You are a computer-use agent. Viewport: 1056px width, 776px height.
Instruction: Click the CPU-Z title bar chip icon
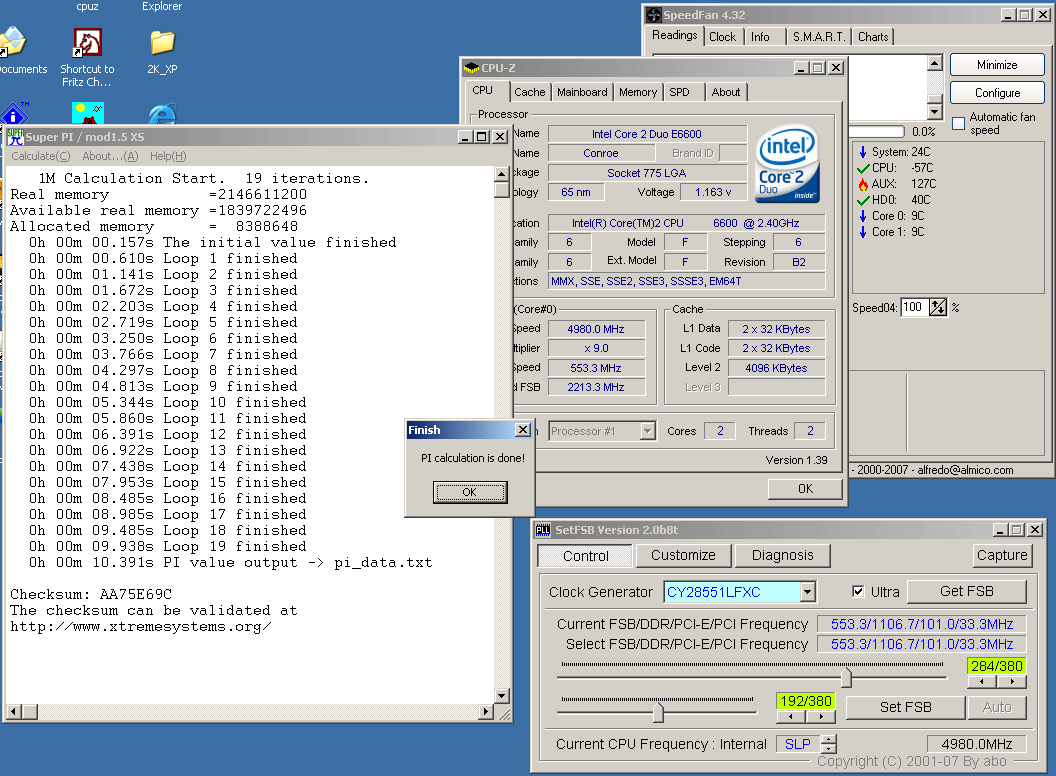tap(472, 68)
